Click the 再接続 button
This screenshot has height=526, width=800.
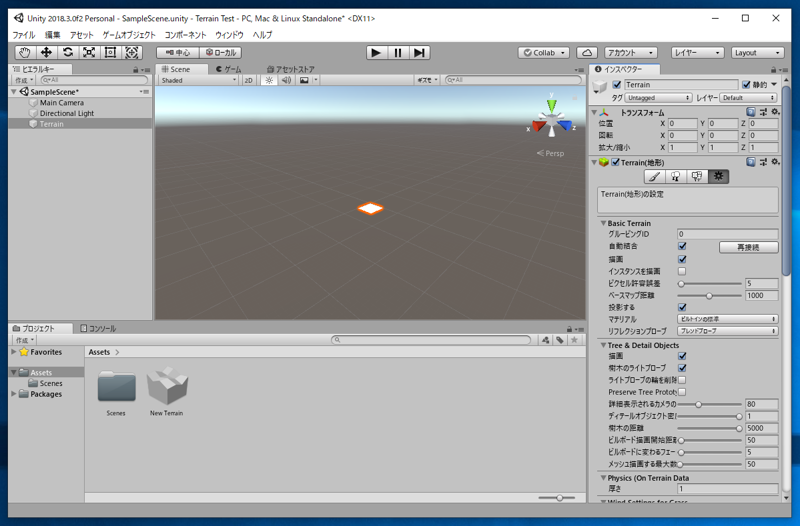748,247
